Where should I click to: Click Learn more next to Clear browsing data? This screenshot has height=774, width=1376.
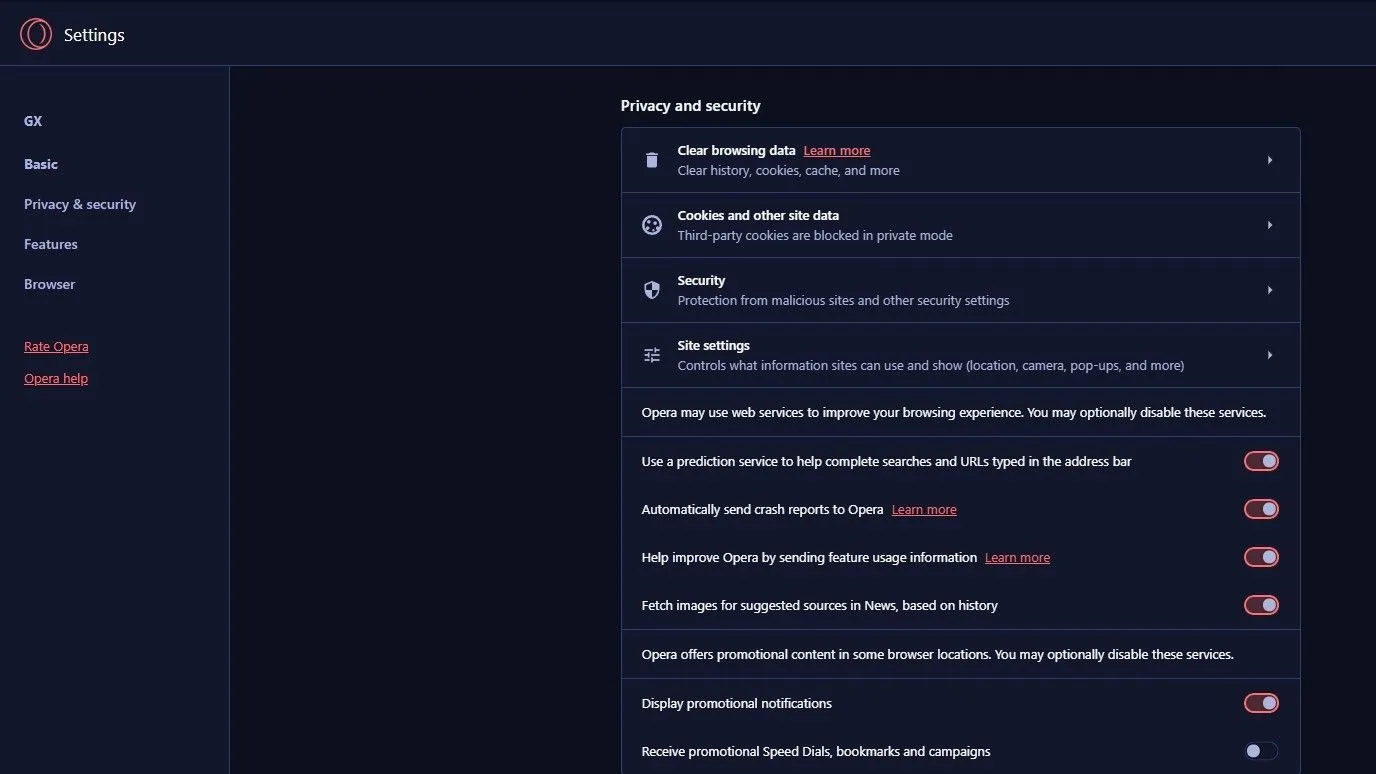click(837, 151)
